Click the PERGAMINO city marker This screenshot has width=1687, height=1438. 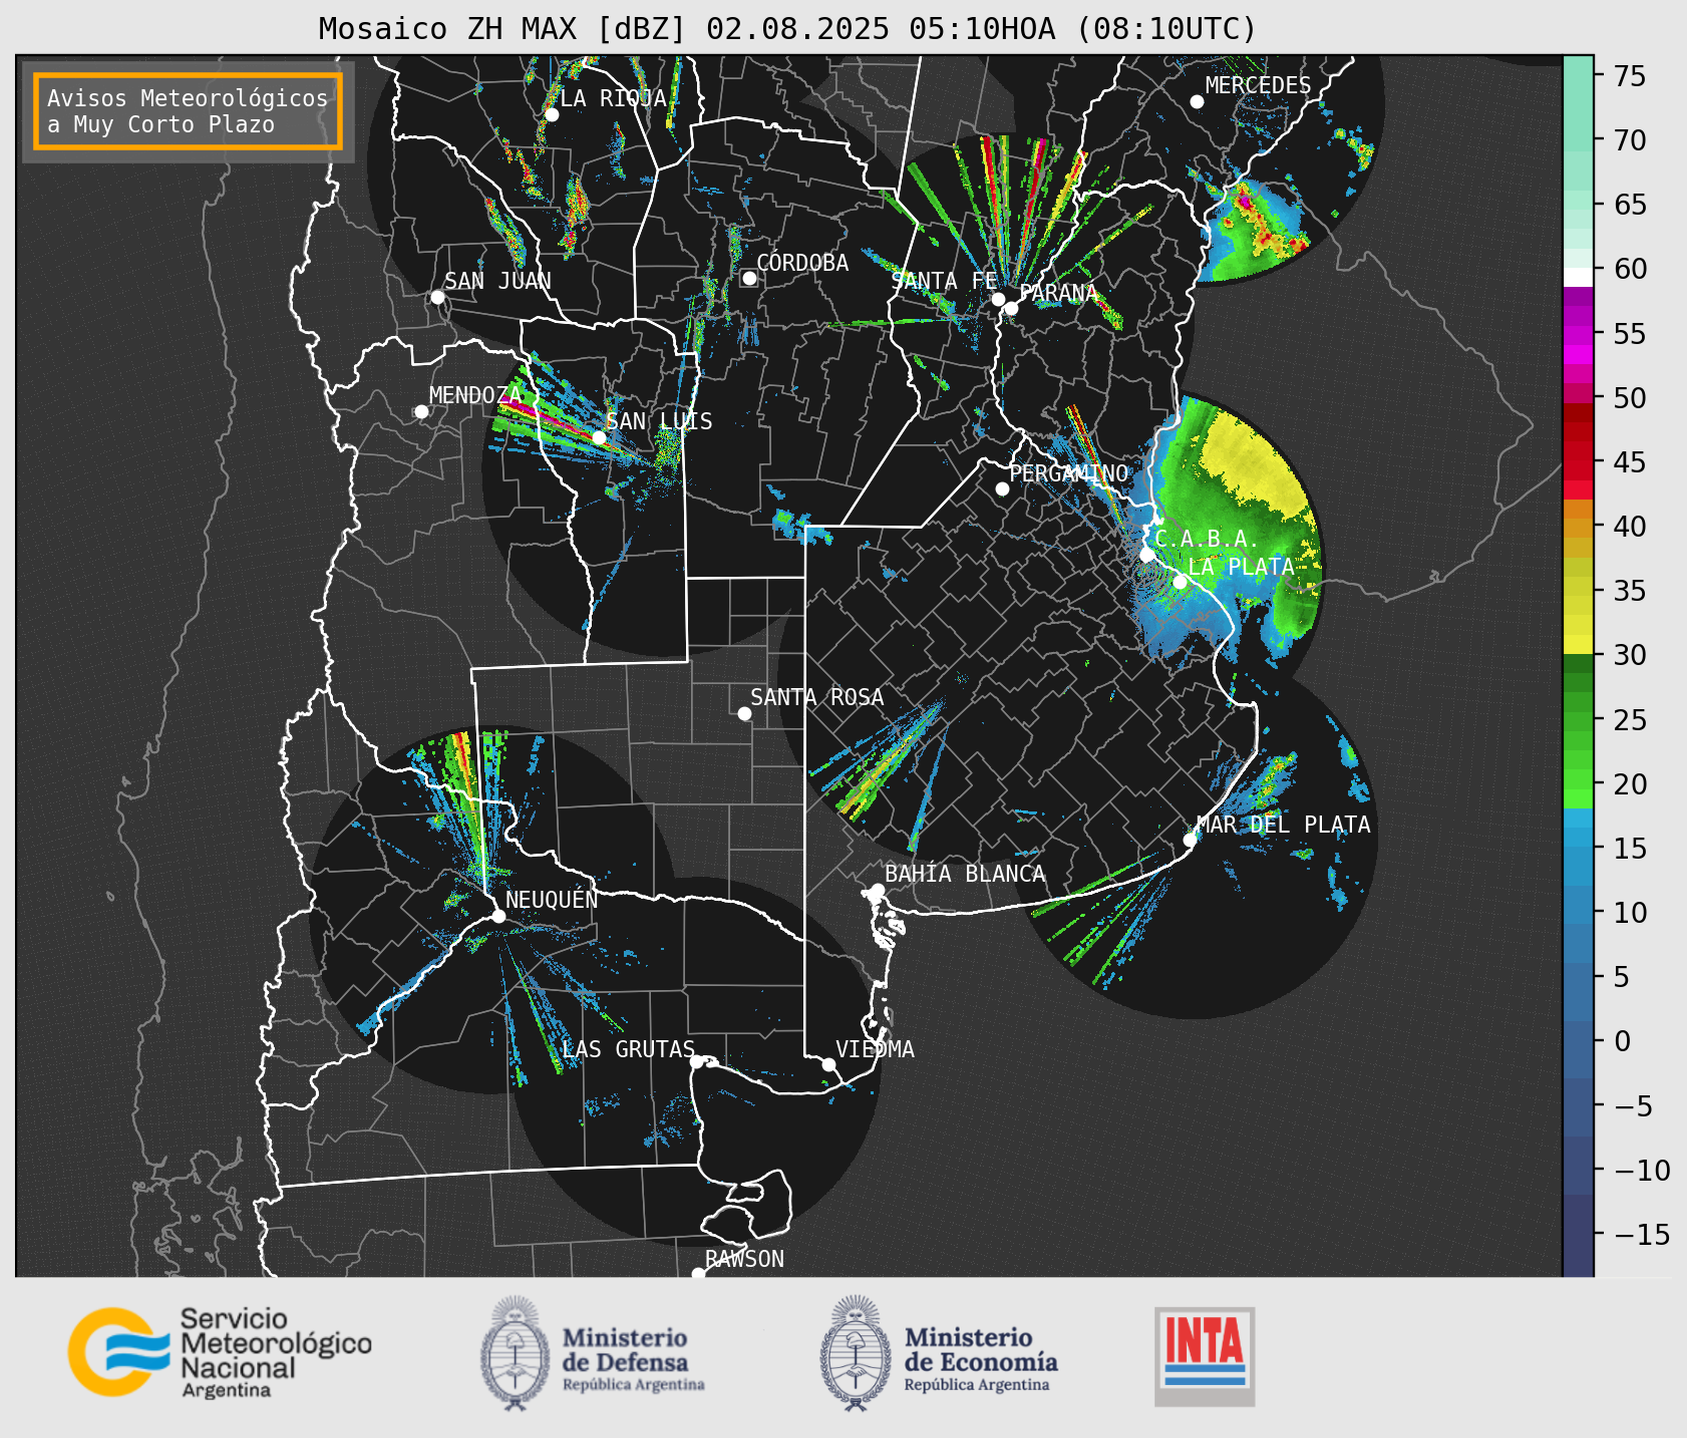tap(1002, 489)
